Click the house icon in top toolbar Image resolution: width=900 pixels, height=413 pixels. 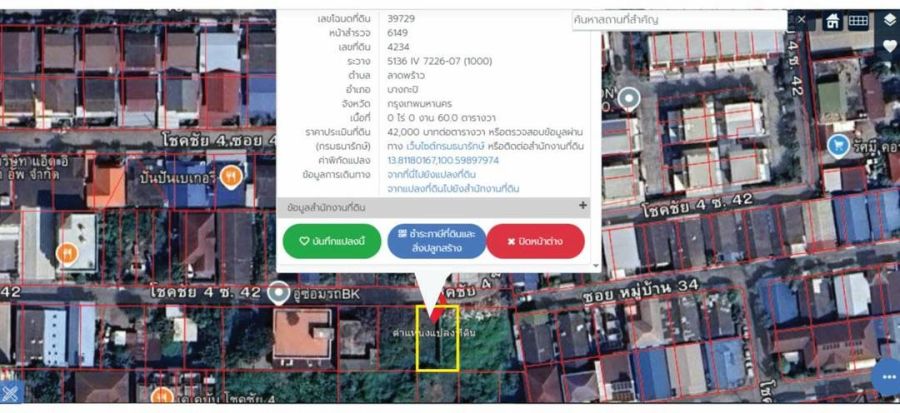tap(832, 21)
